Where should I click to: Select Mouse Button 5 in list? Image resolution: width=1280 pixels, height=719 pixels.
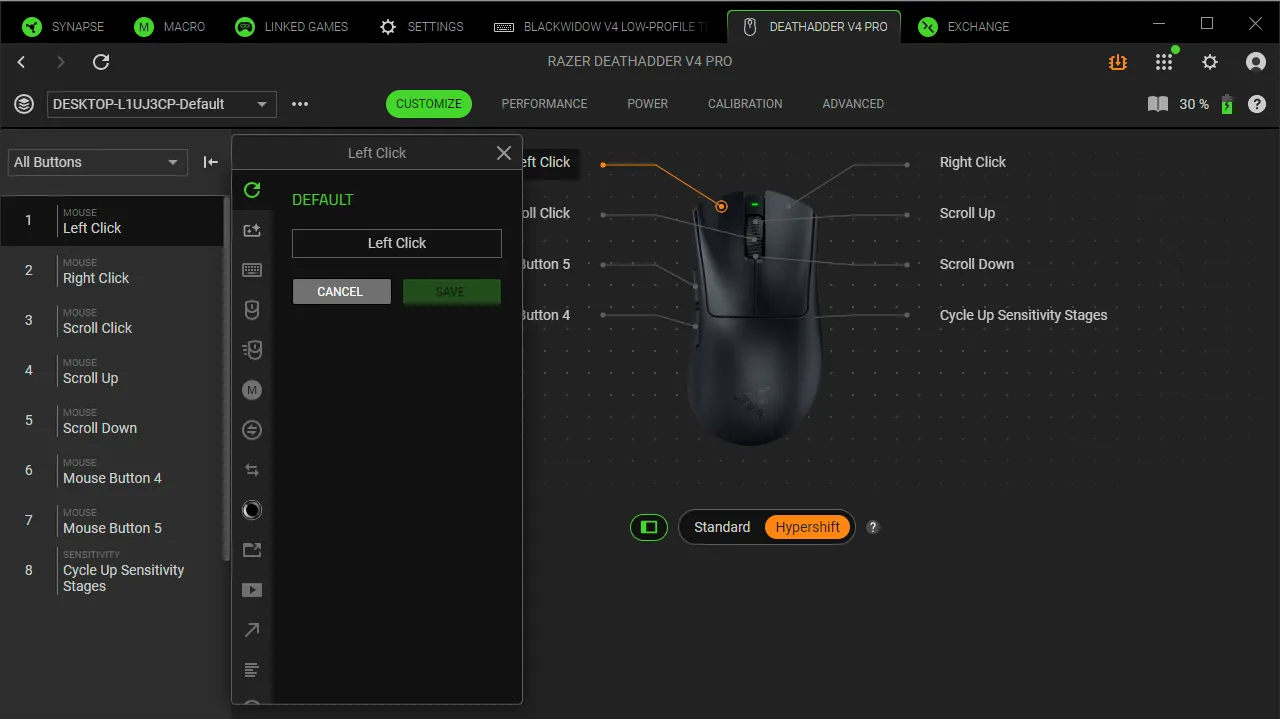pos(111,520)
